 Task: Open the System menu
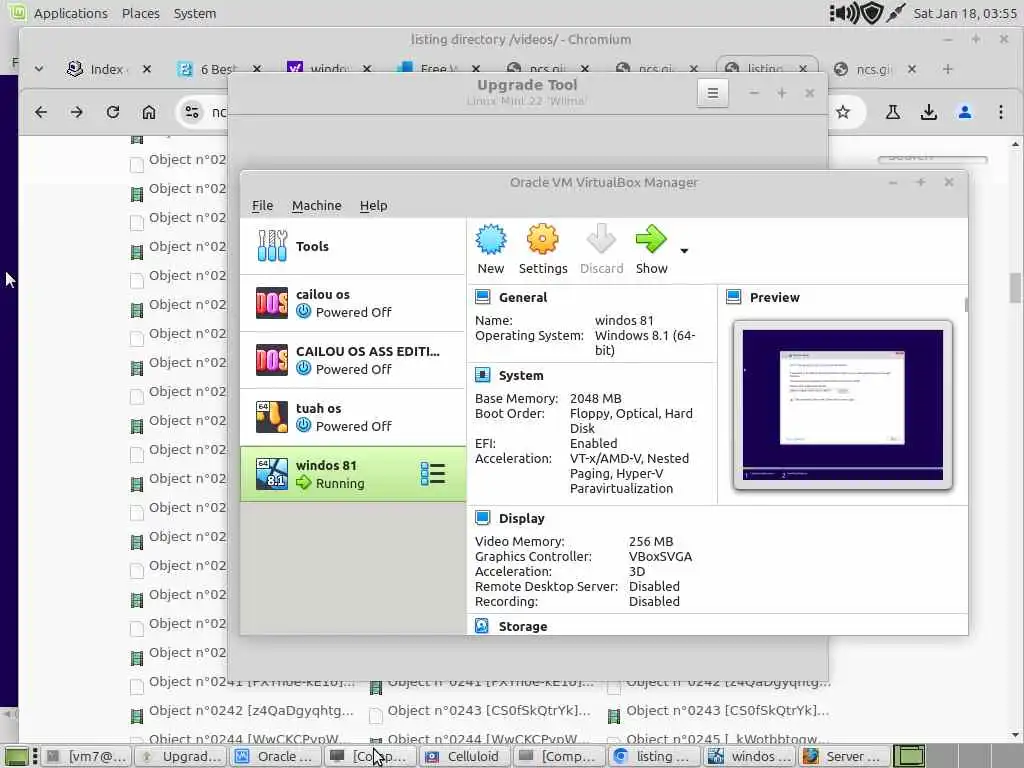point(195,13)
